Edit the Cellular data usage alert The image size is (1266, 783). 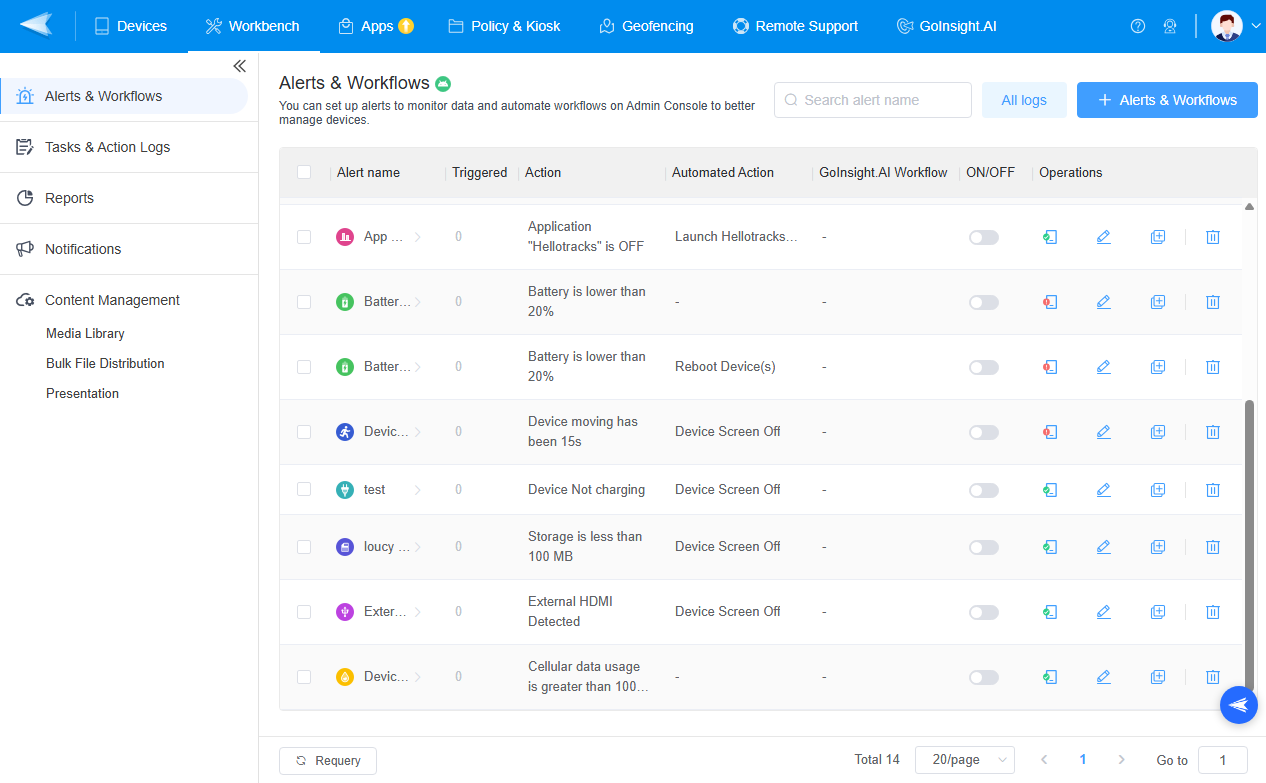[x=1104, y=677]
